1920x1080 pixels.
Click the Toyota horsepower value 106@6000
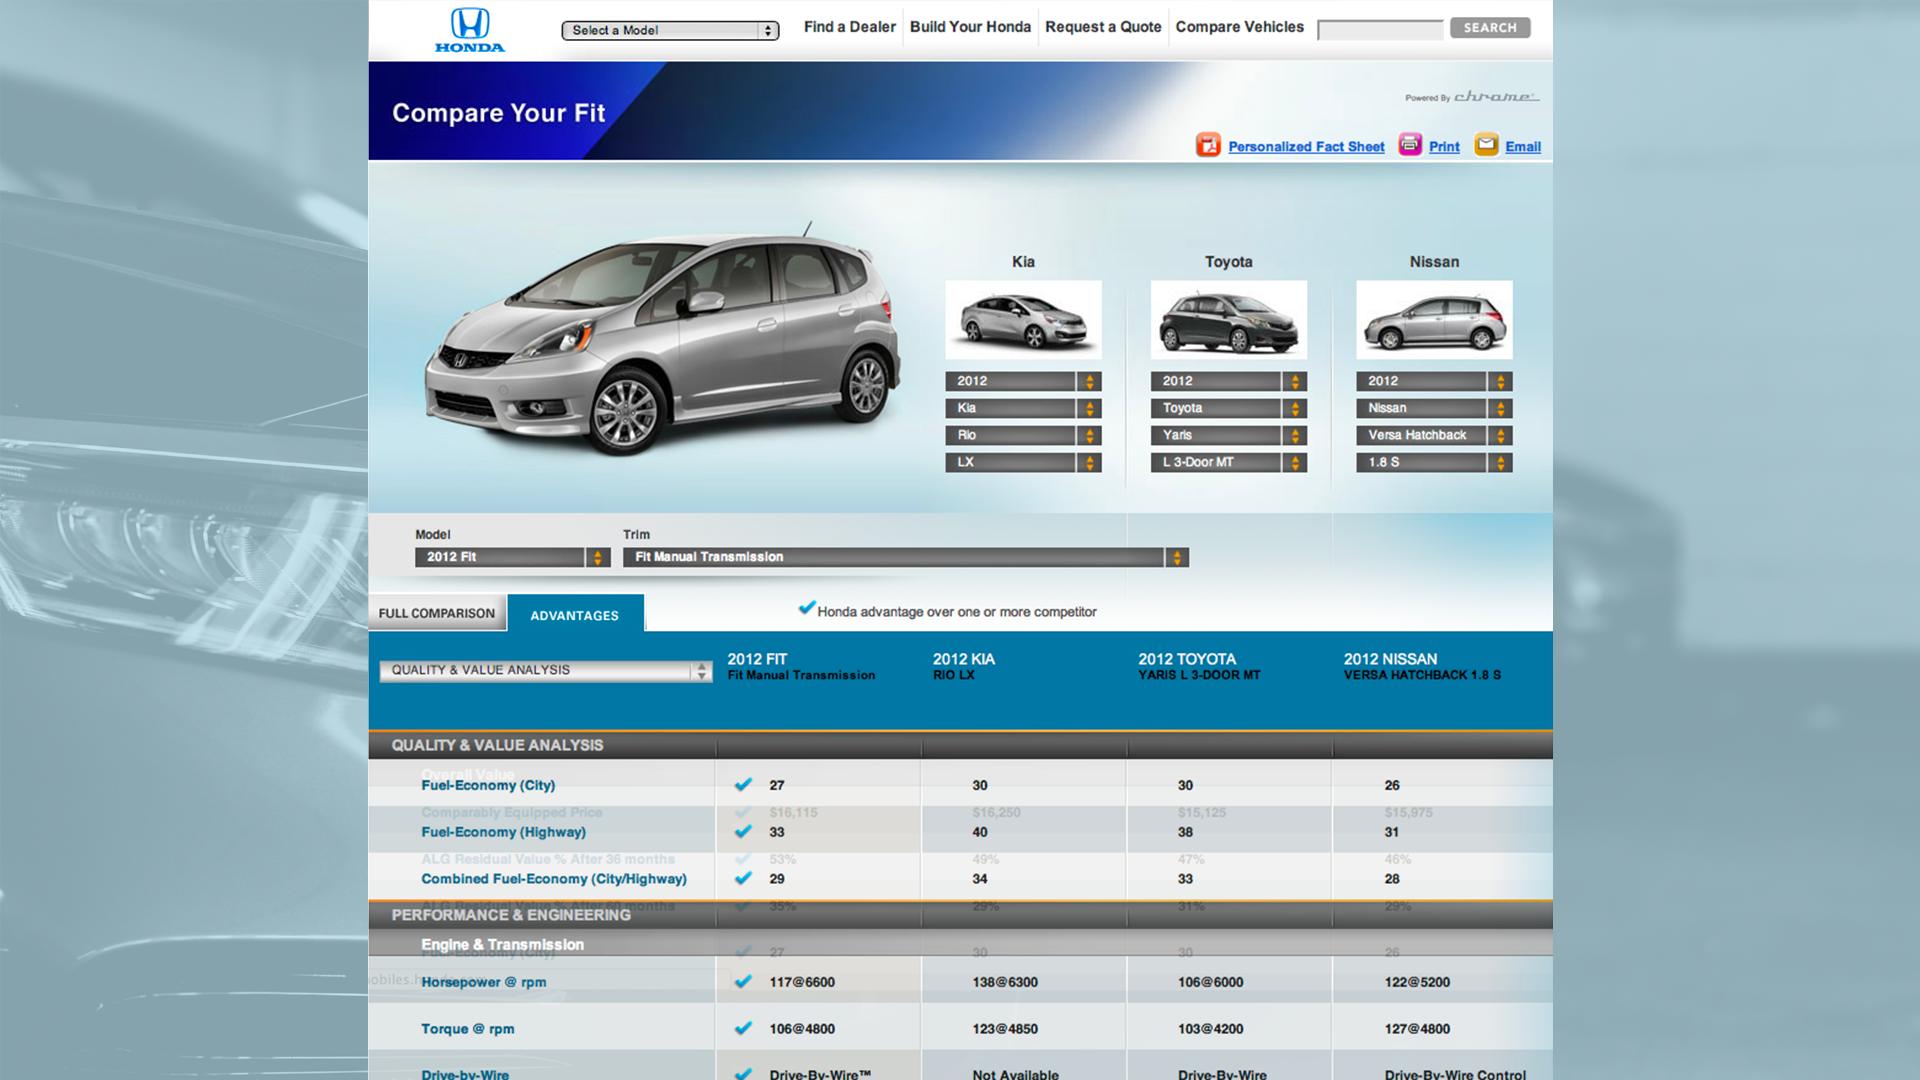click(1210, 982)
